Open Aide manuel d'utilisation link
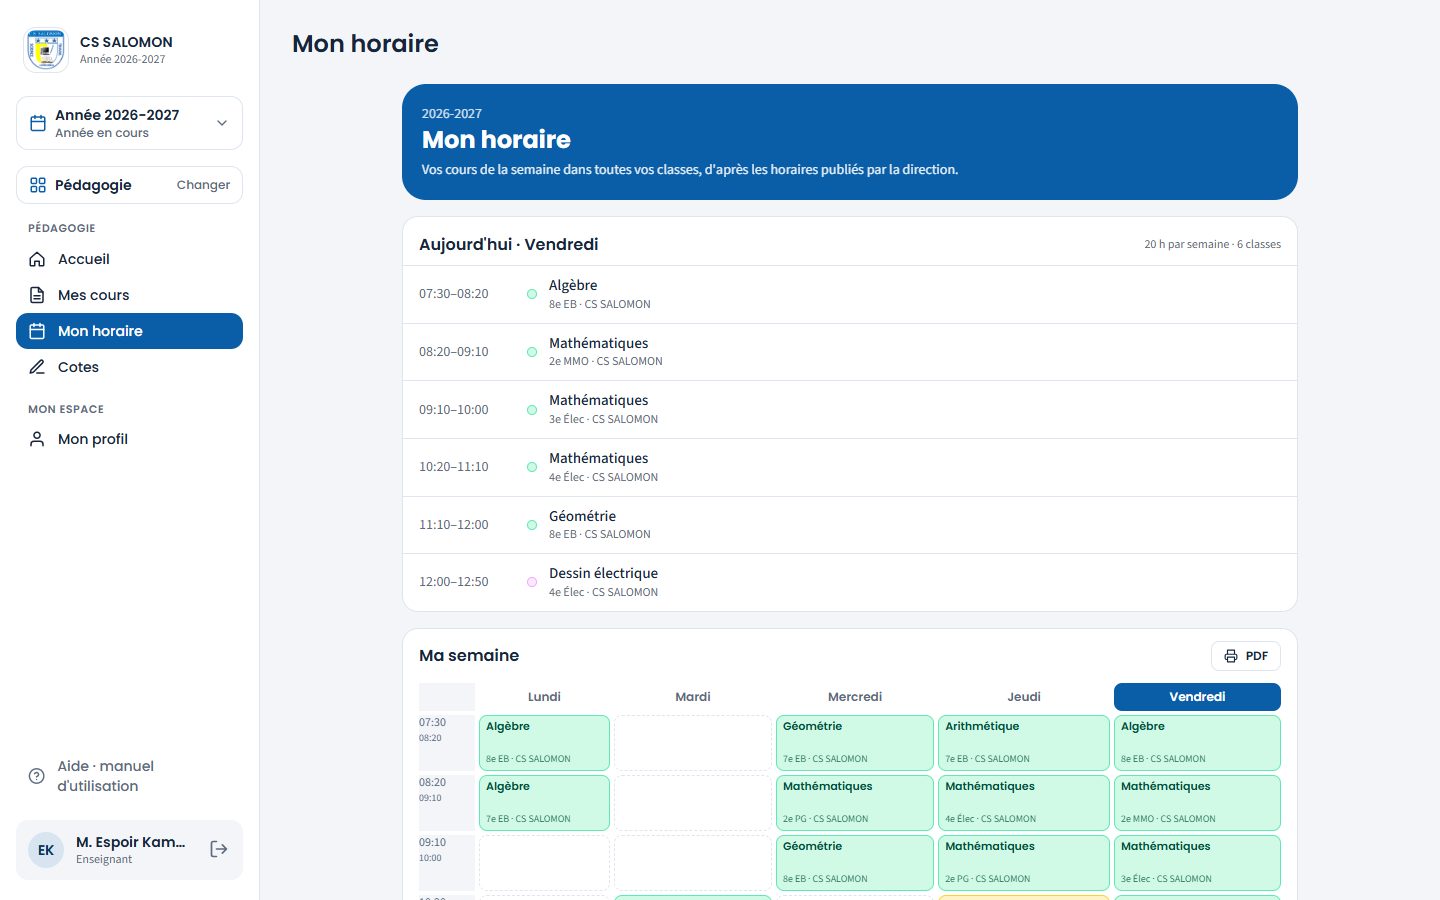 [x=106, y=776]
